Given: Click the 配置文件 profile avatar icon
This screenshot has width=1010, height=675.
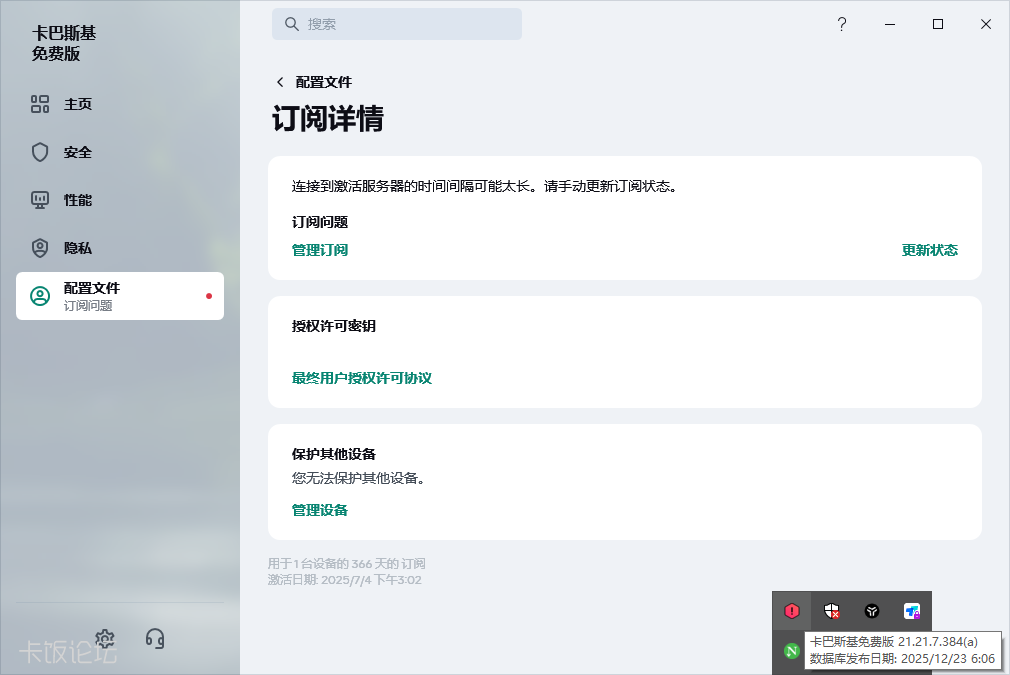Looking at the screenshot, I should pos(40,296).
